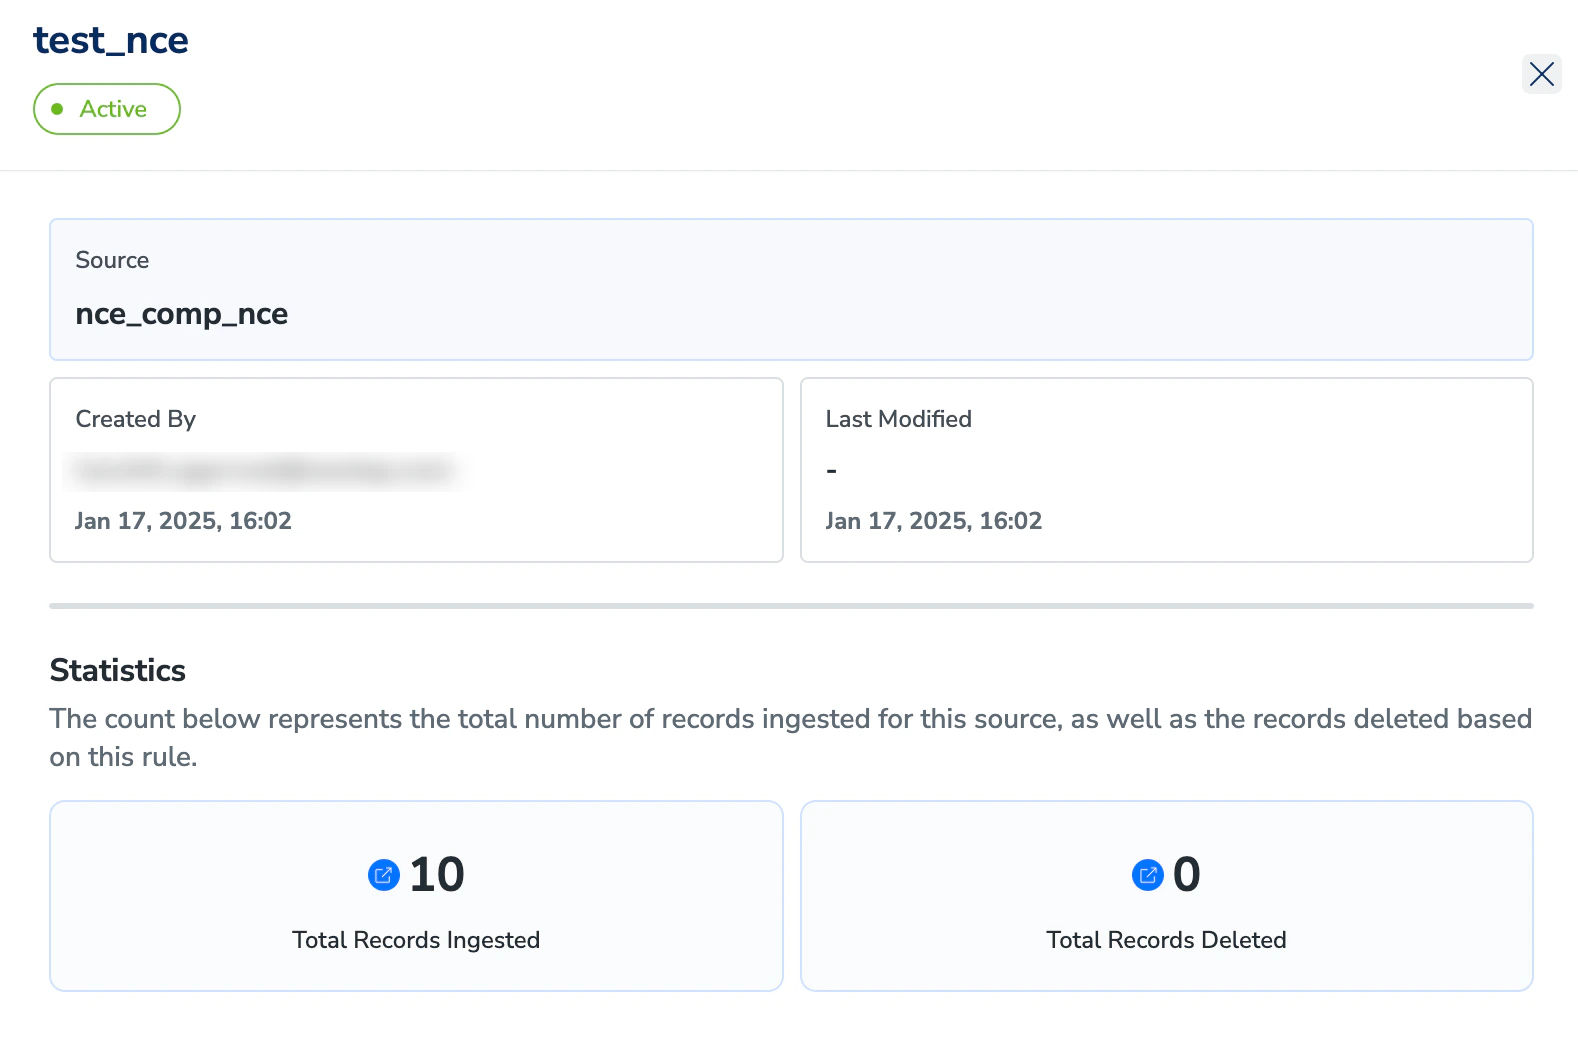Click the number 10 ingested count
1578x1056 pixels.
pos(437,875)
